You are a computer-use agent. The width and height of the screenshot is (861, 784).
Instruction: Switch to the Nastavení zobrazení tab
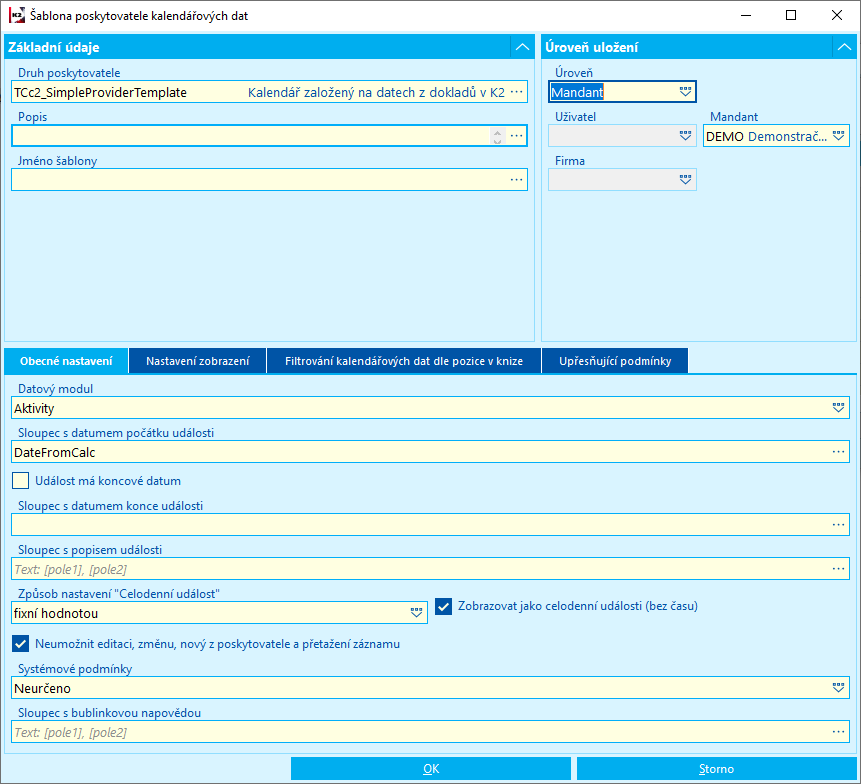point(198,361)
